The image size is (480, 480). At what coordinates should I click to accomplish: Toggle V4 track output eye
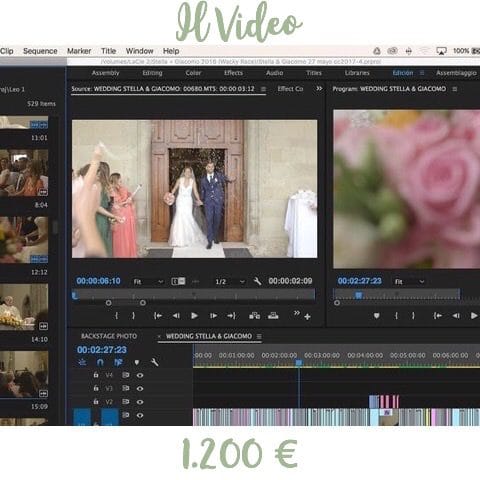140,375
